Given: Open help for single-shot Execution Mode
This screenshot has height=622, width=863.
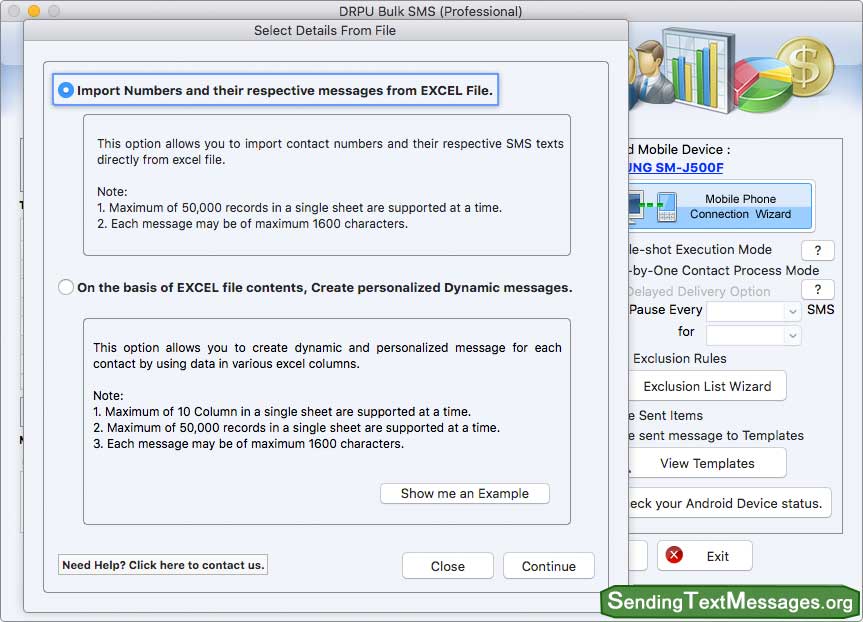Looking at the screenshot, I should [x=817, y=250].
